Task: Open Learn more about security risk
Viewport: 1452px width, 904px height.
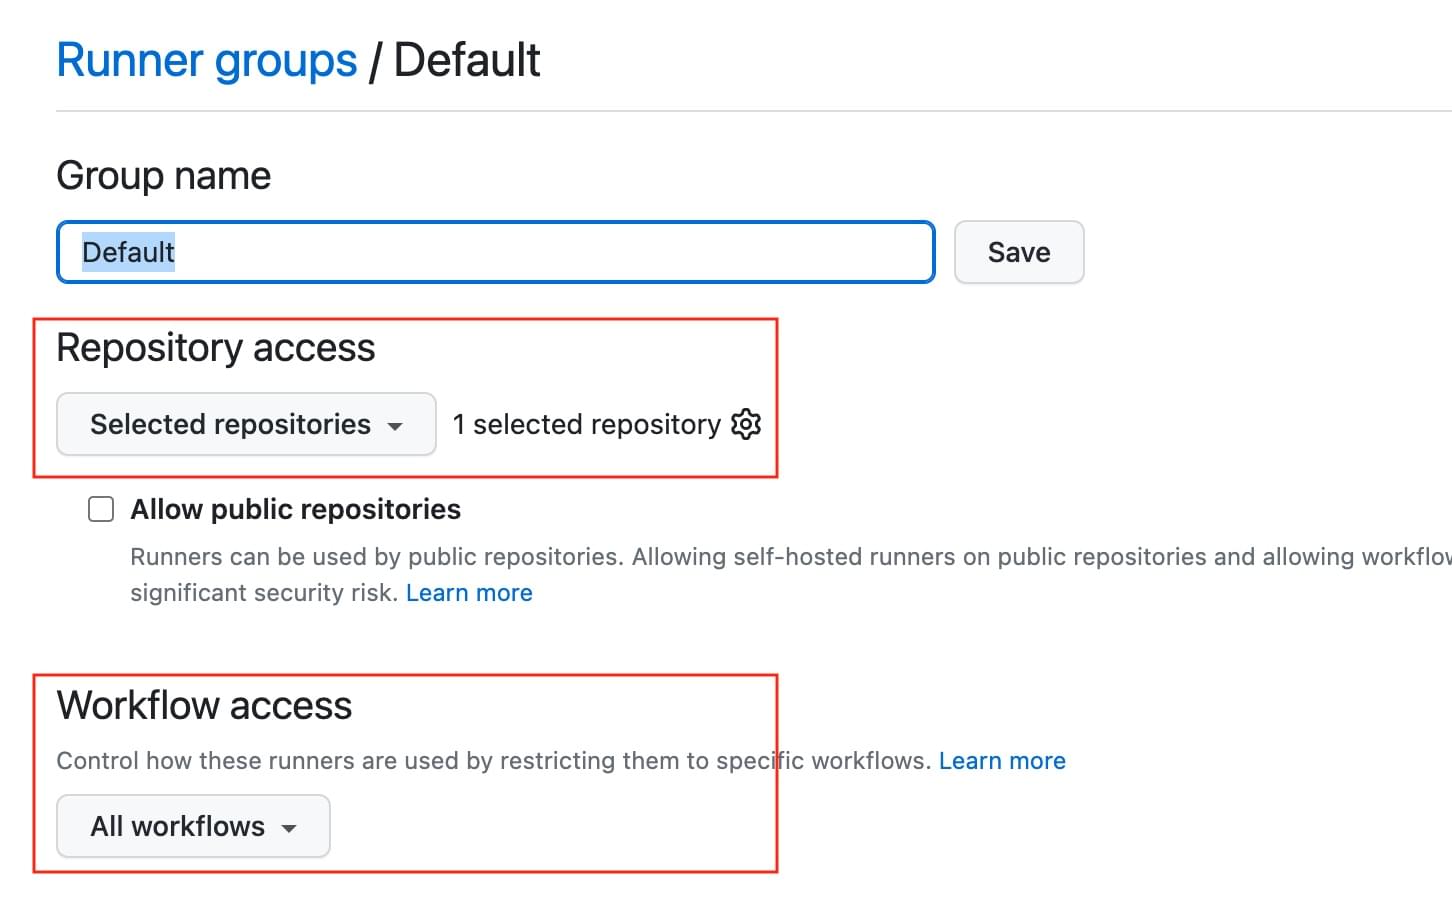Action: point(469,593)
